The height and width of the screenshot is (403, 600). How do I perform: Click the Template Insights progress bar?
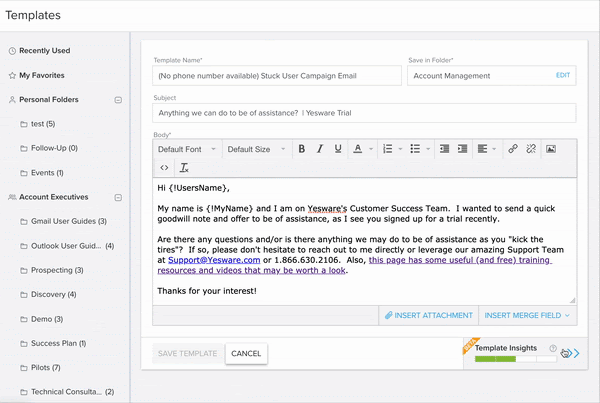[508, 357]
